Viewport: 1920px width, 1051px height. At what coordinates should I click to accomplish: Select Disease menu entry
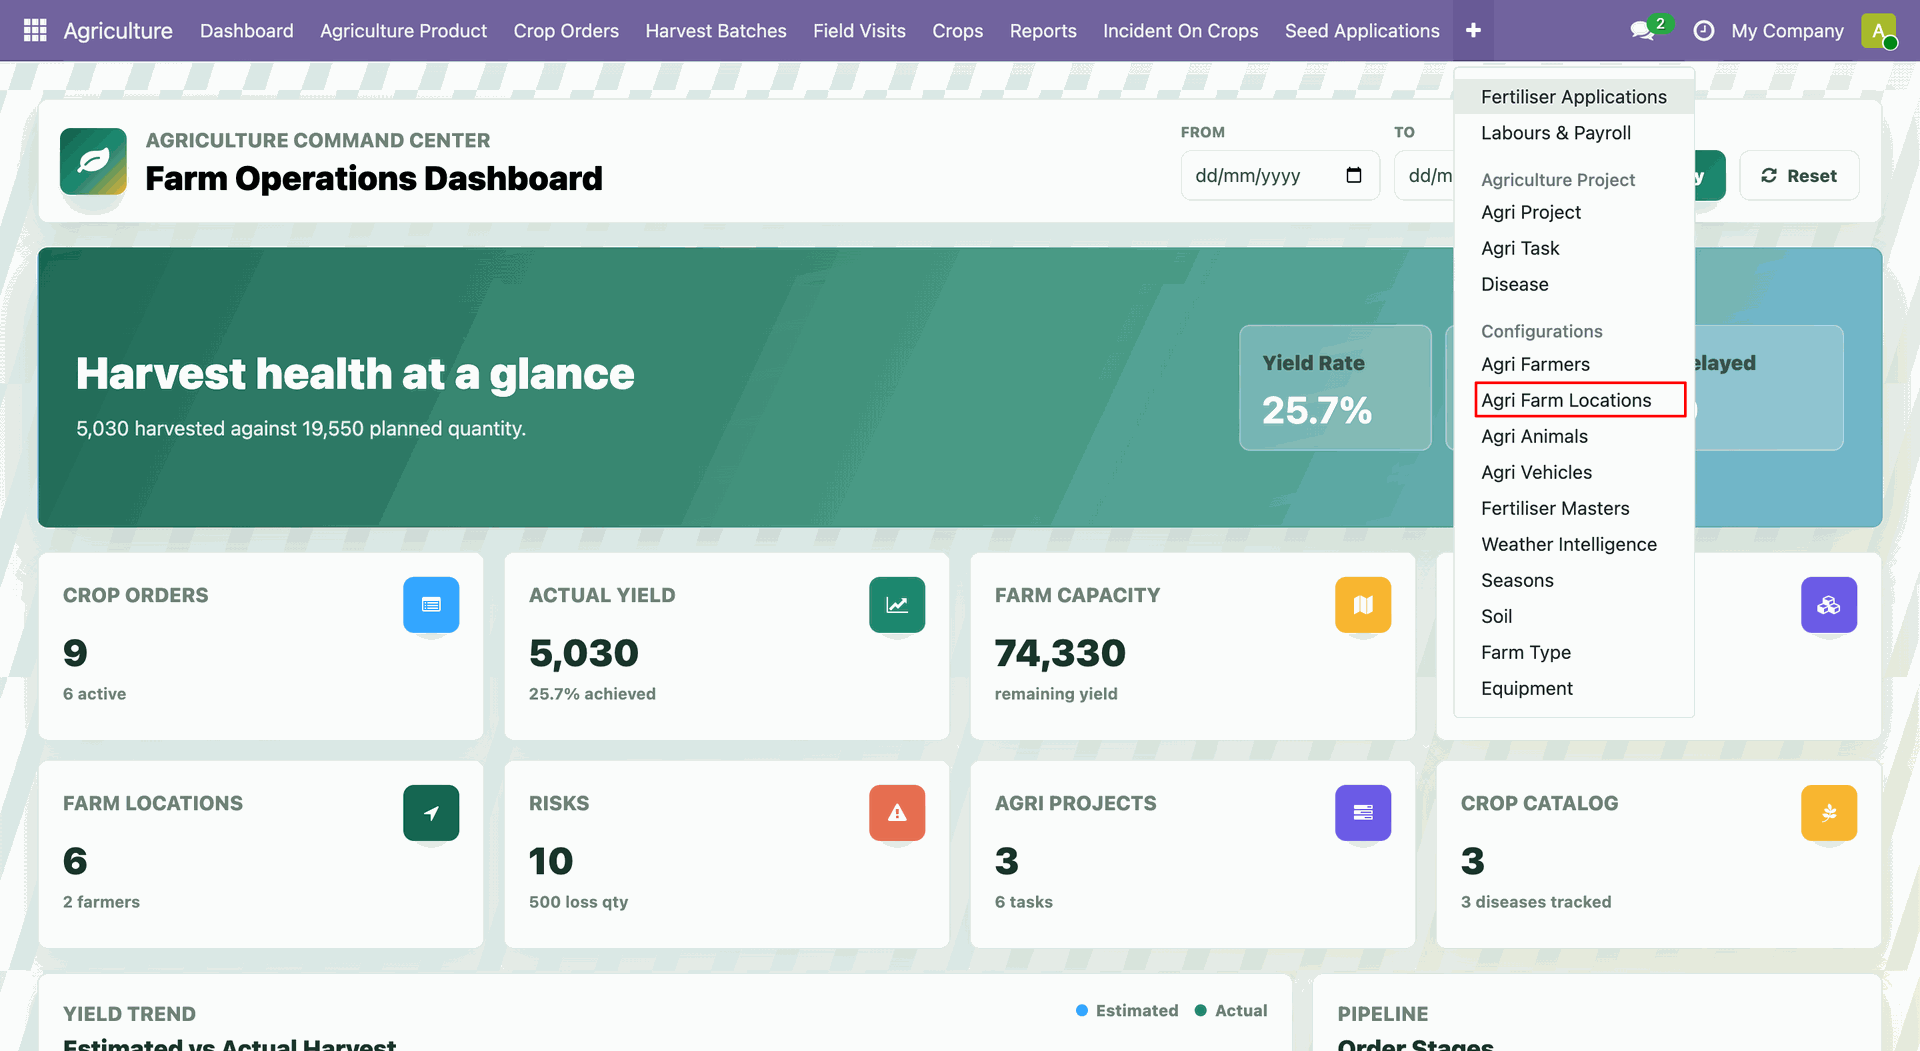[x=1574, y=284]
